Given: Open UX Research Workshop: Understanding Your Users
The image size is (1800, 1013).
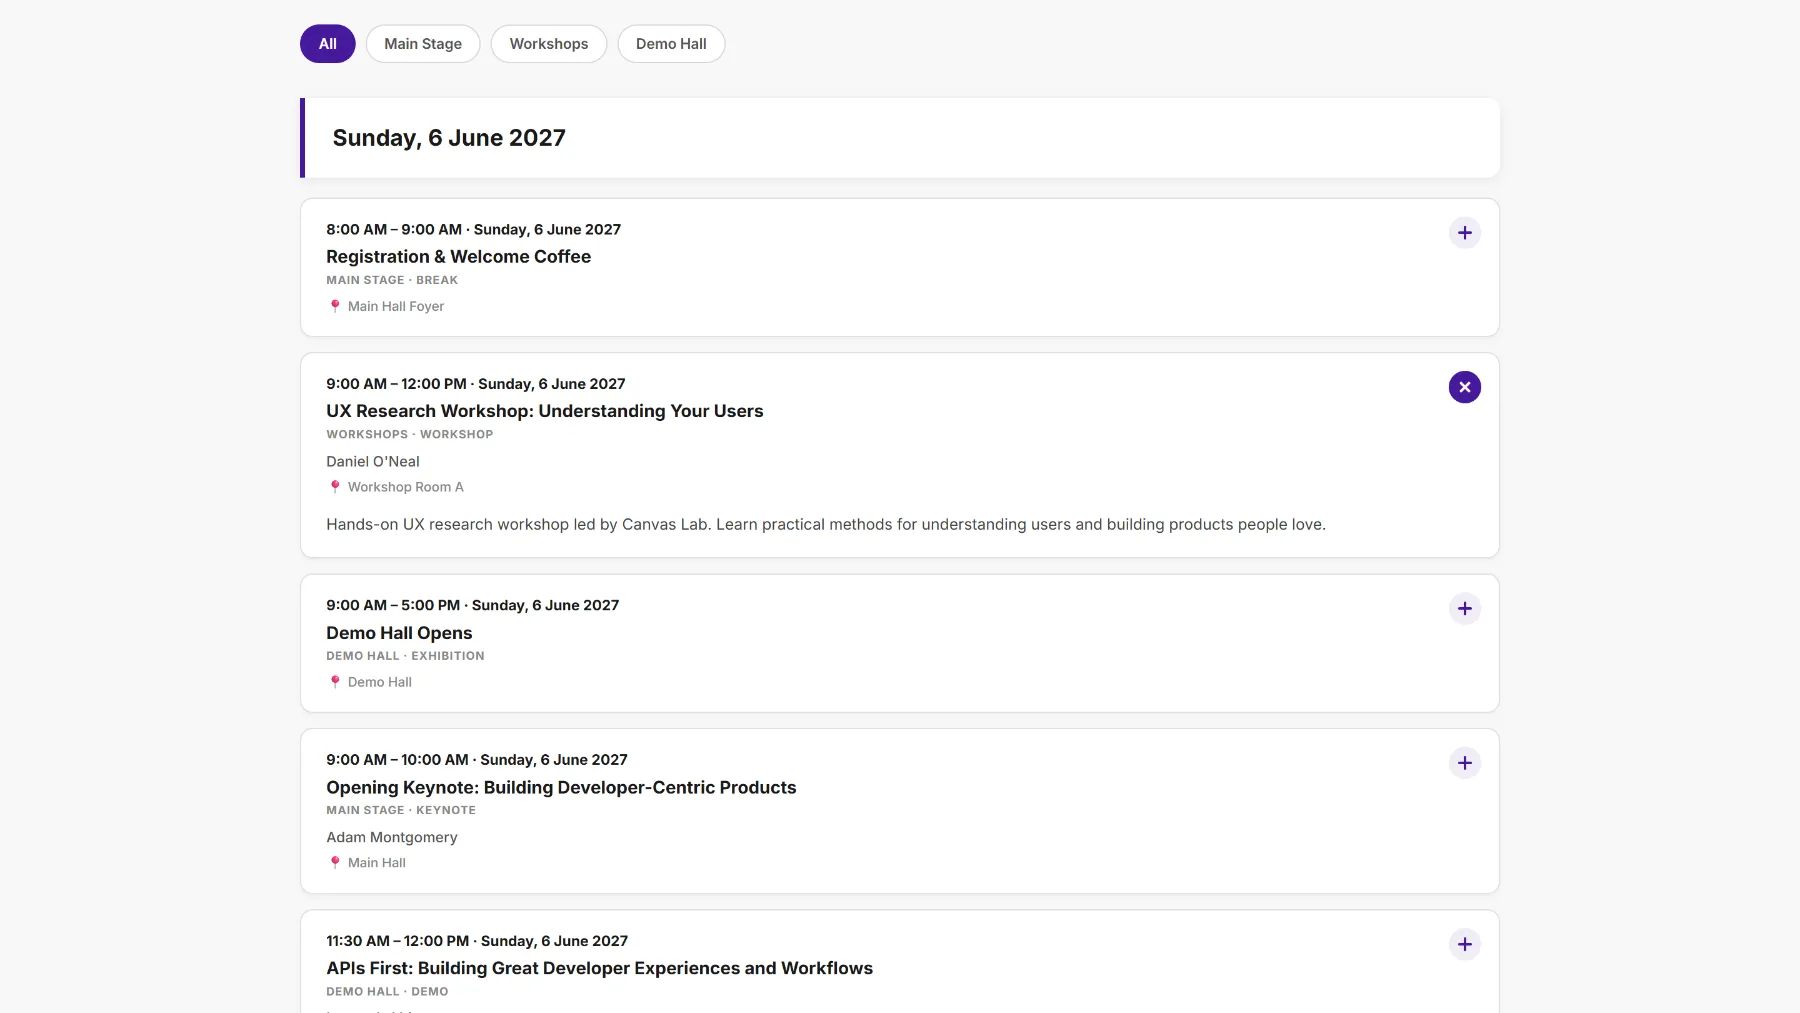Looking at the screenshot, I should (544, 411).
